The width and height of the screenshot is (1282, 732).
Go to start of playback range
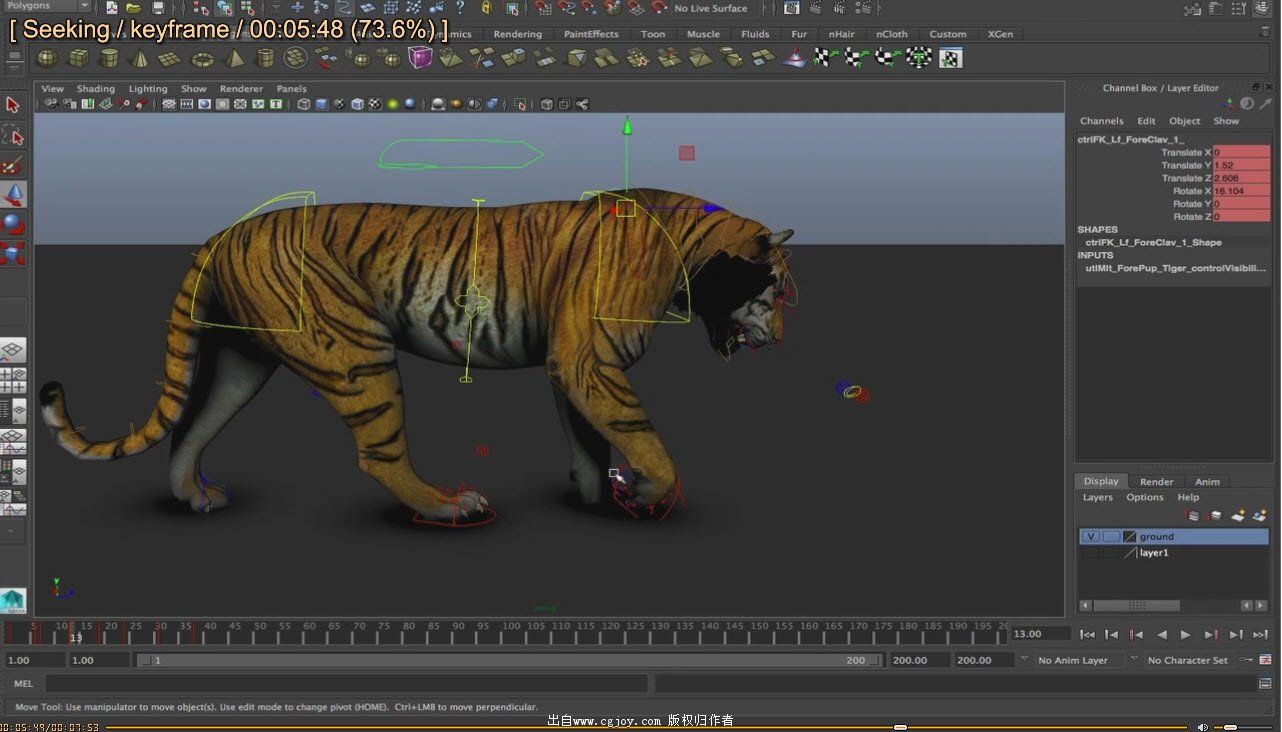[1087, 634]
